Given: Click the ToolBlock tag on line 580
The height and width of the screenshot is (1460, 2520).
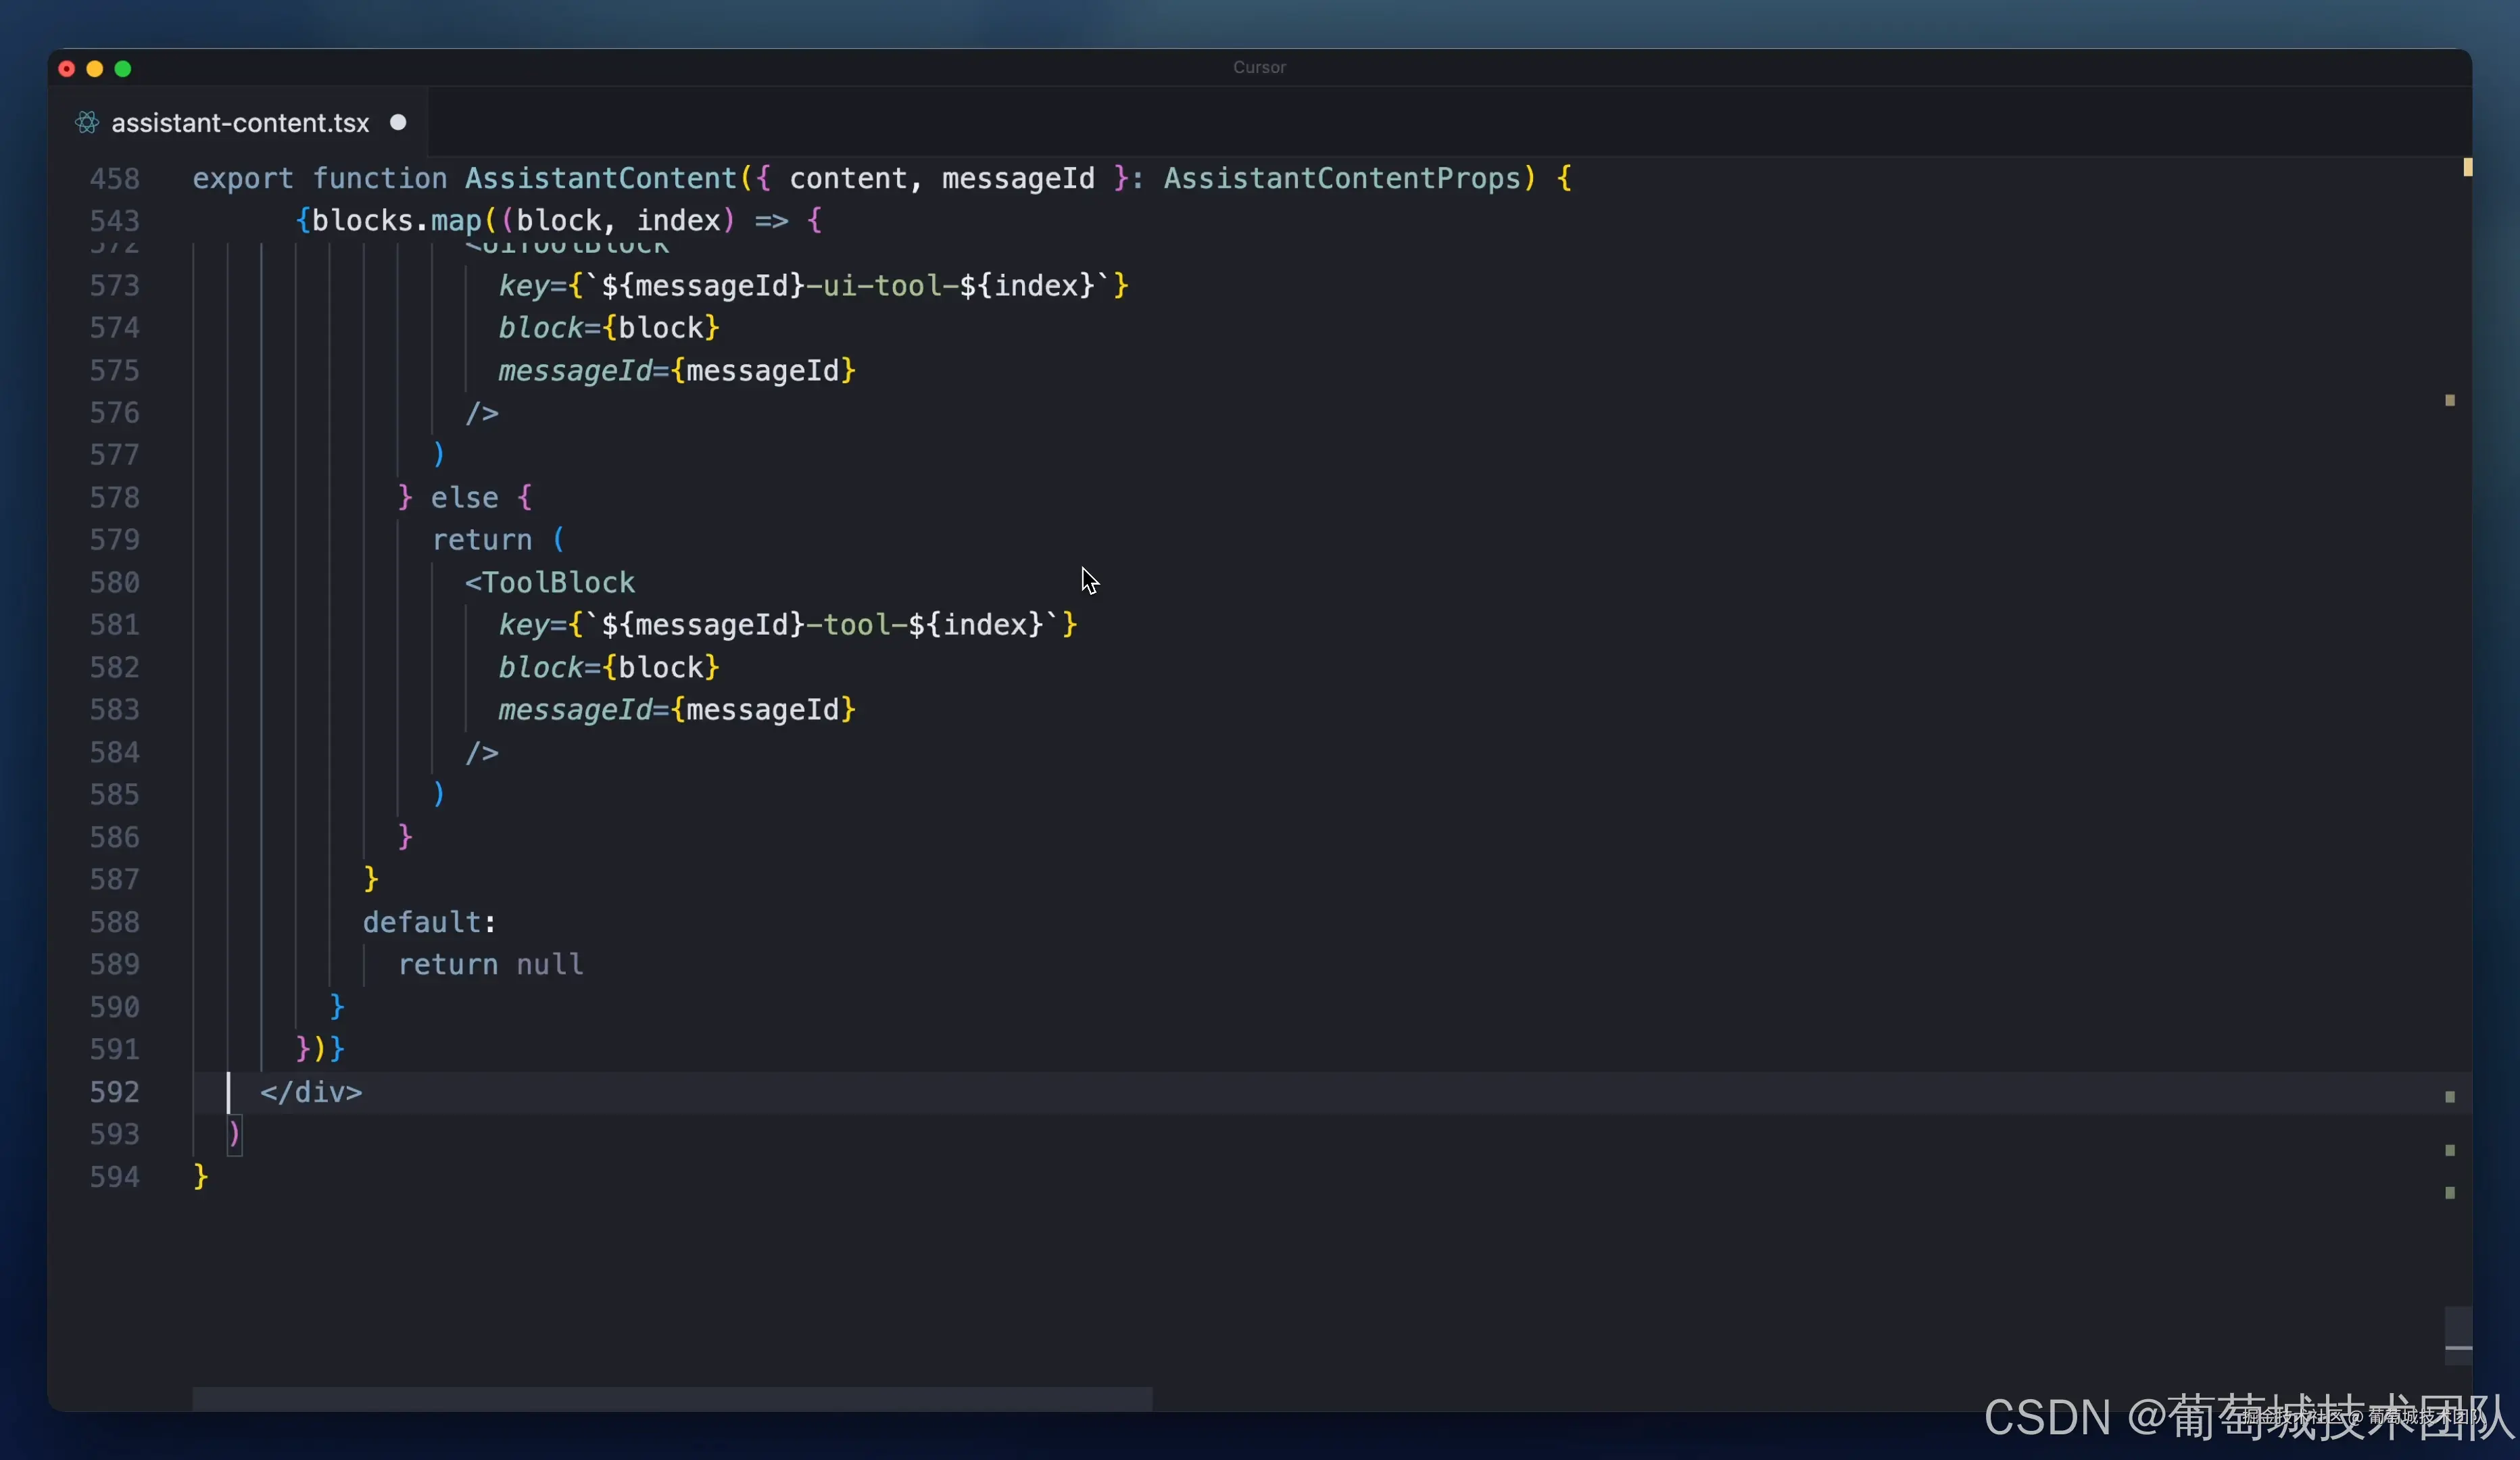Looking at the screenshot, I should coord(558,582).
